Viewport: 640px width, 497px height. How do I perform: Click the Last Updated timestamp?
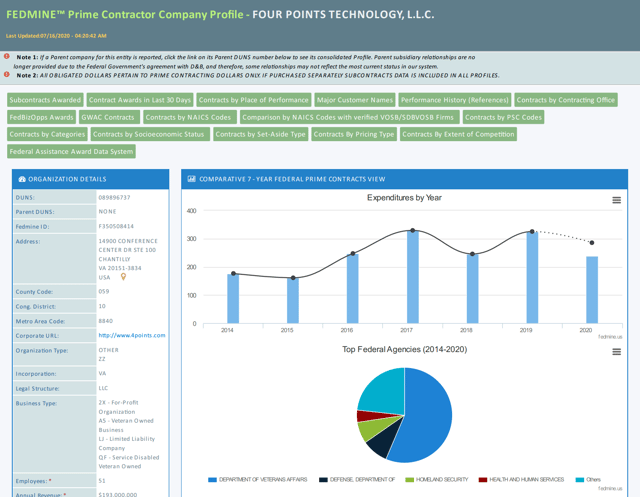[56, 36]
